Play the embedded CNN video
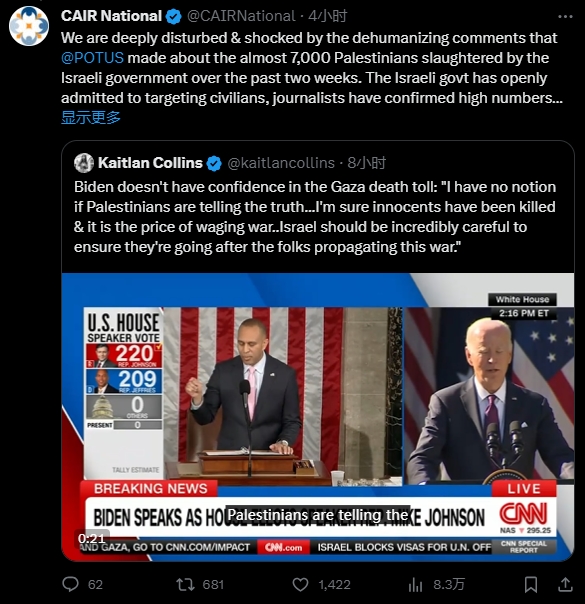 click(318, 417)
